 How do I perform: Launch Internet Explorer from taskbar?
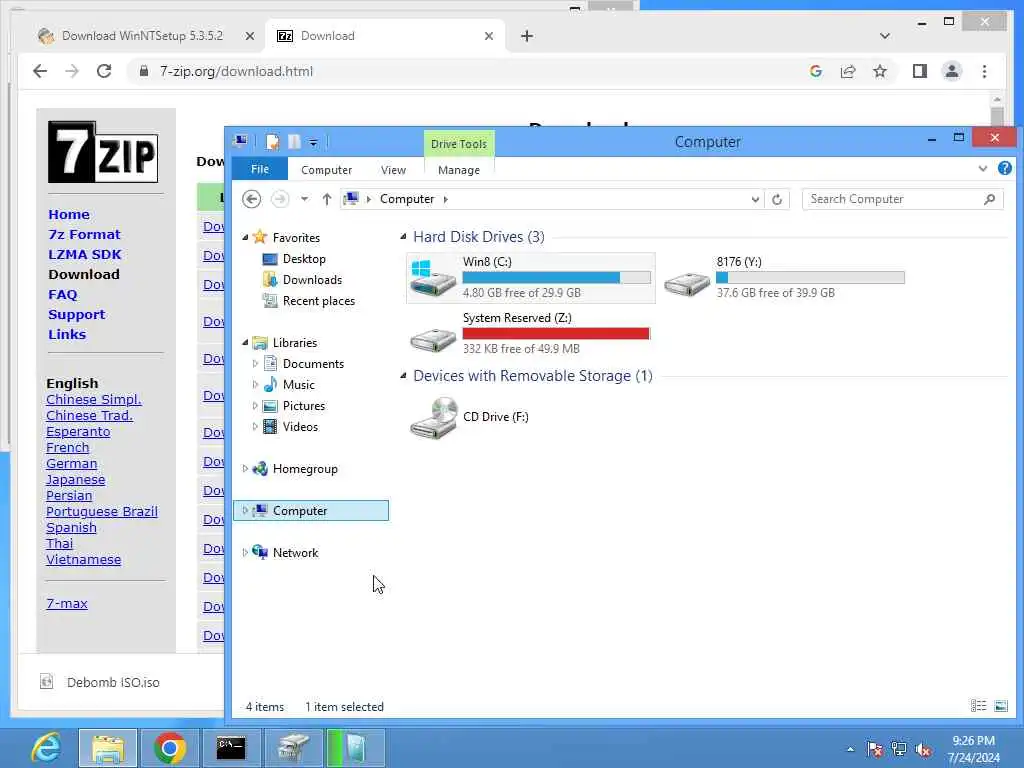(46, 748)
